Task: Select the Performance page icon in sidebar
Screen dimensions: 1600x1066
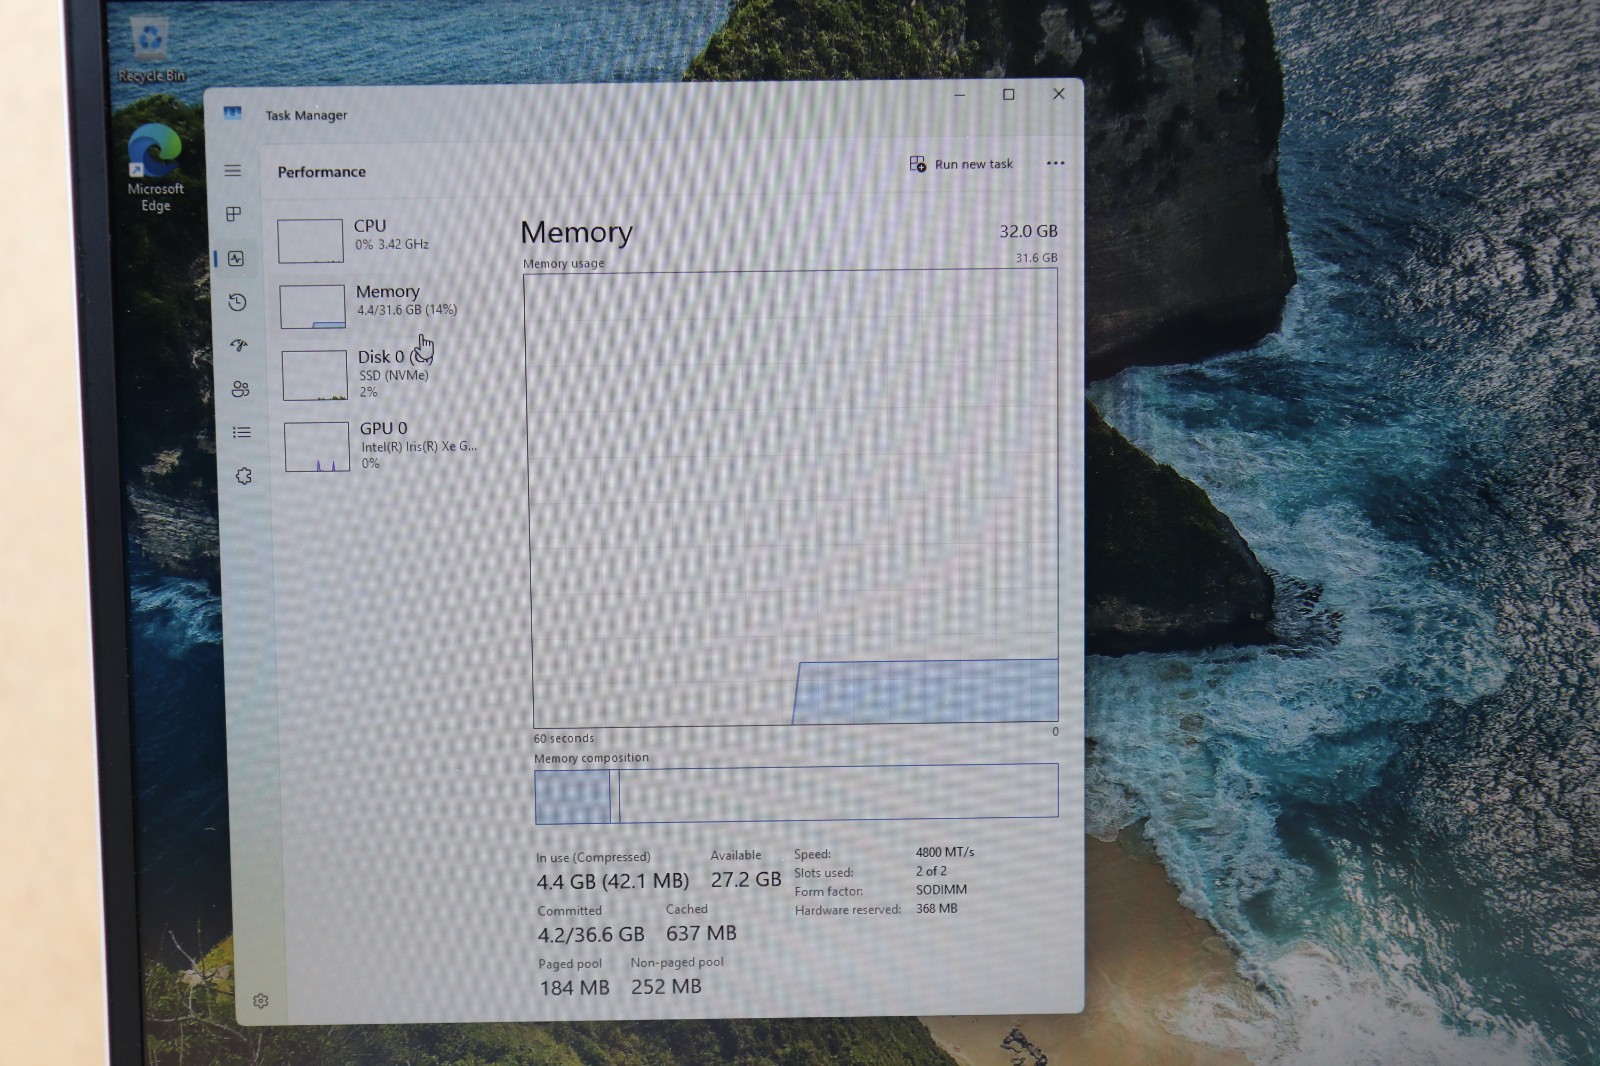Action: point(236,258)
